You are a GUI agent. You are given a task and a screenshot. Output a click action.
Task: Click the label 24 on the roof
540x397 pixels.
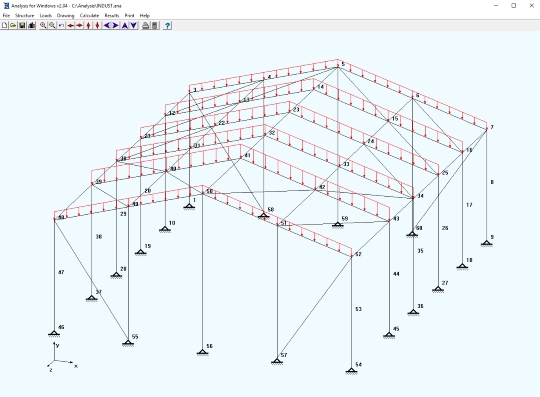pyautogui.click(x=371, y=141)
